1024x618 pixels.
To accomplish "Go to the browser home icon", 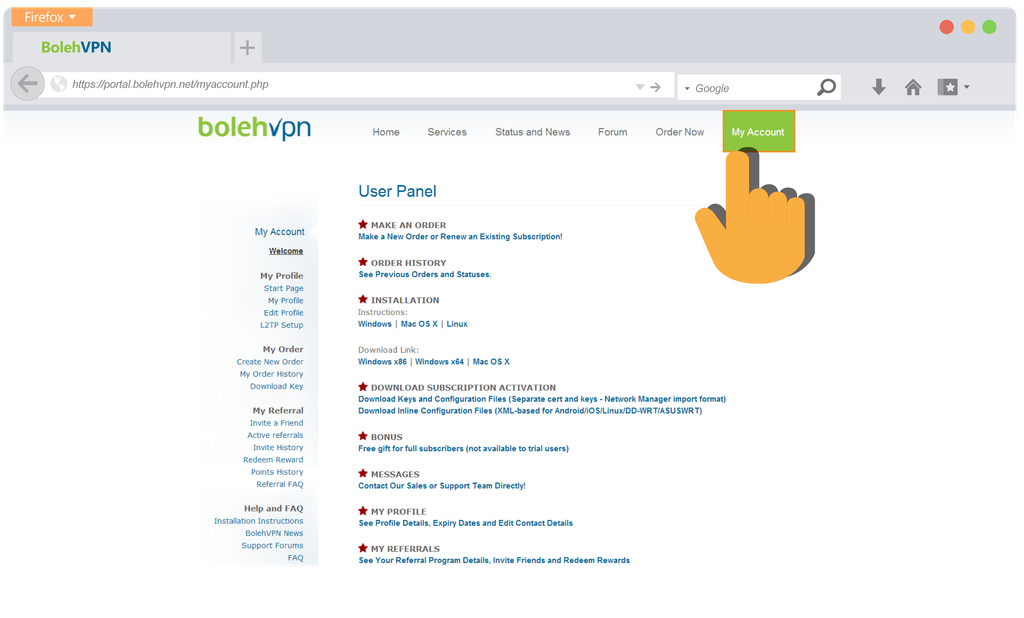I will tap(913, 87).
